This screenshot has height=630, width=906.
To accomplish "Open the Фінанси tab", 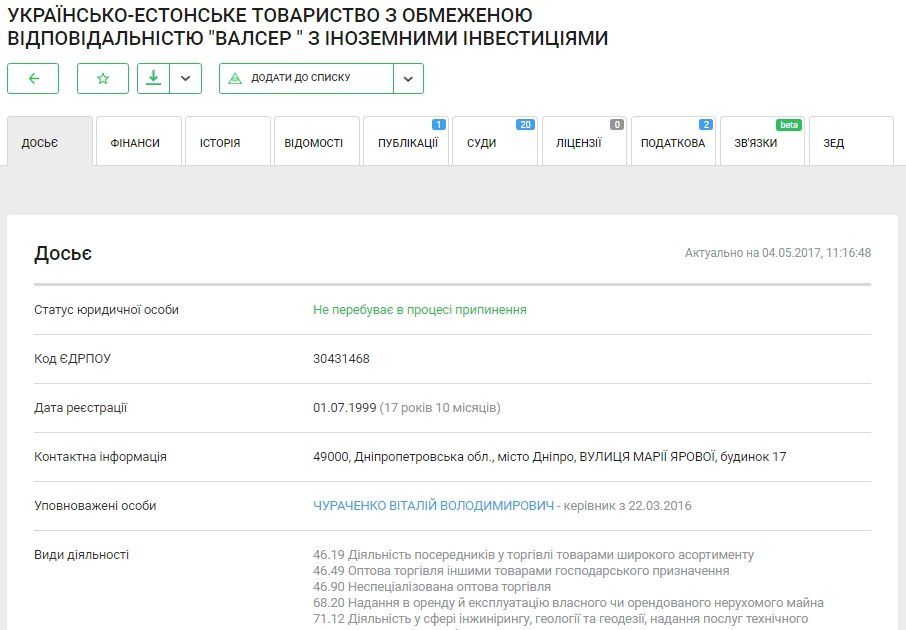I will point(135,142).
